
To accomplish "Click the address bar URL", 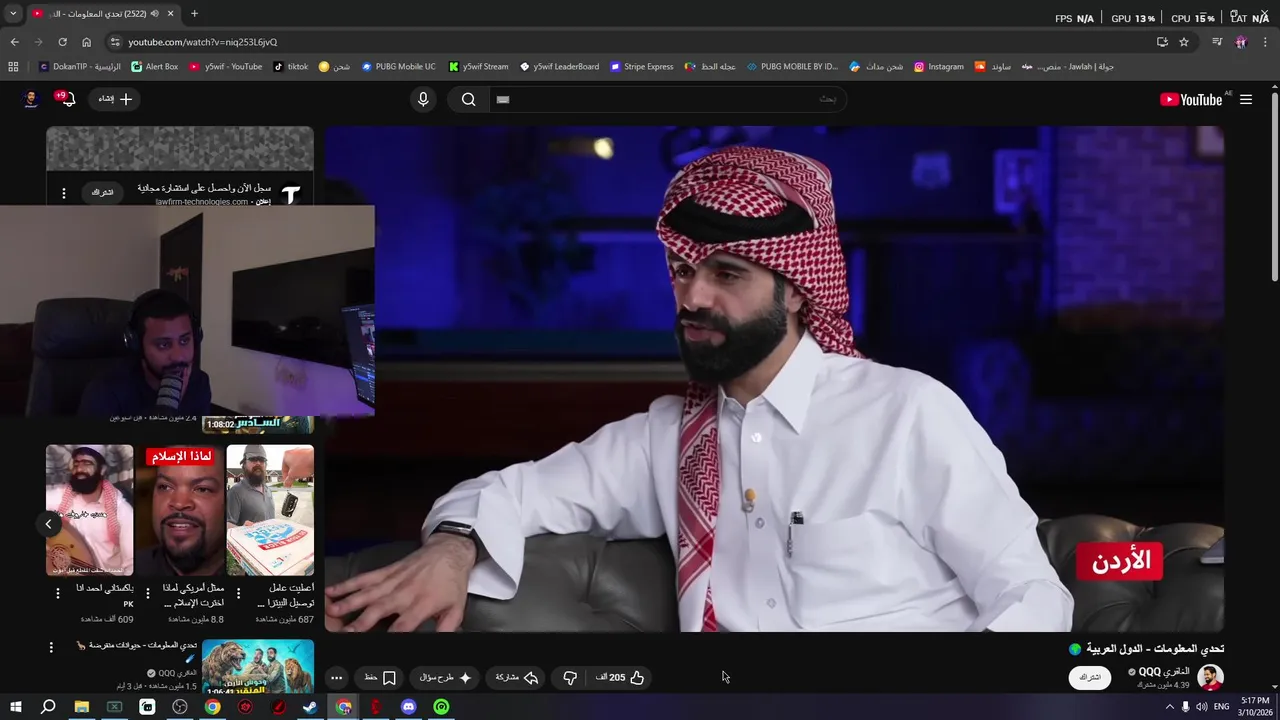I will coord(203,42).
